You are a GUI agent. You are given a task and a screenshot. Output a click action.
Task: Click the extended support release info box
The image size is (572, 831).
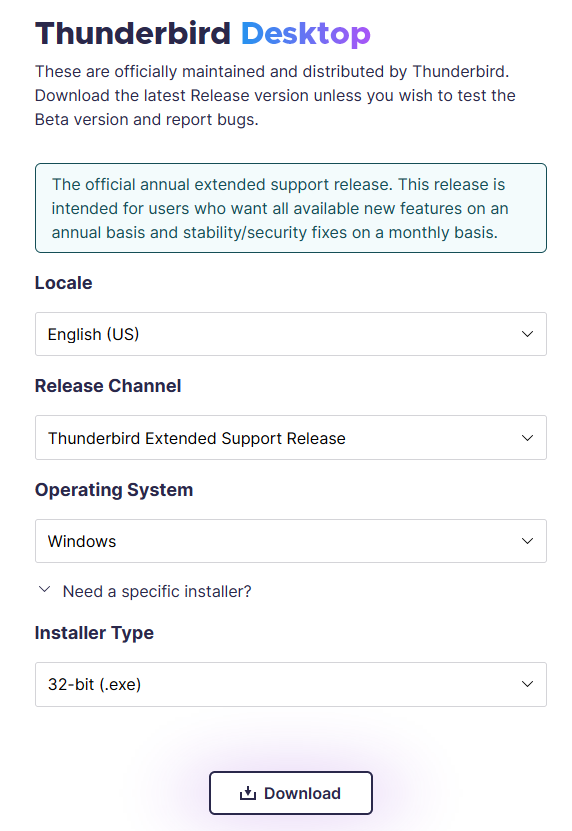pos(291,208)
